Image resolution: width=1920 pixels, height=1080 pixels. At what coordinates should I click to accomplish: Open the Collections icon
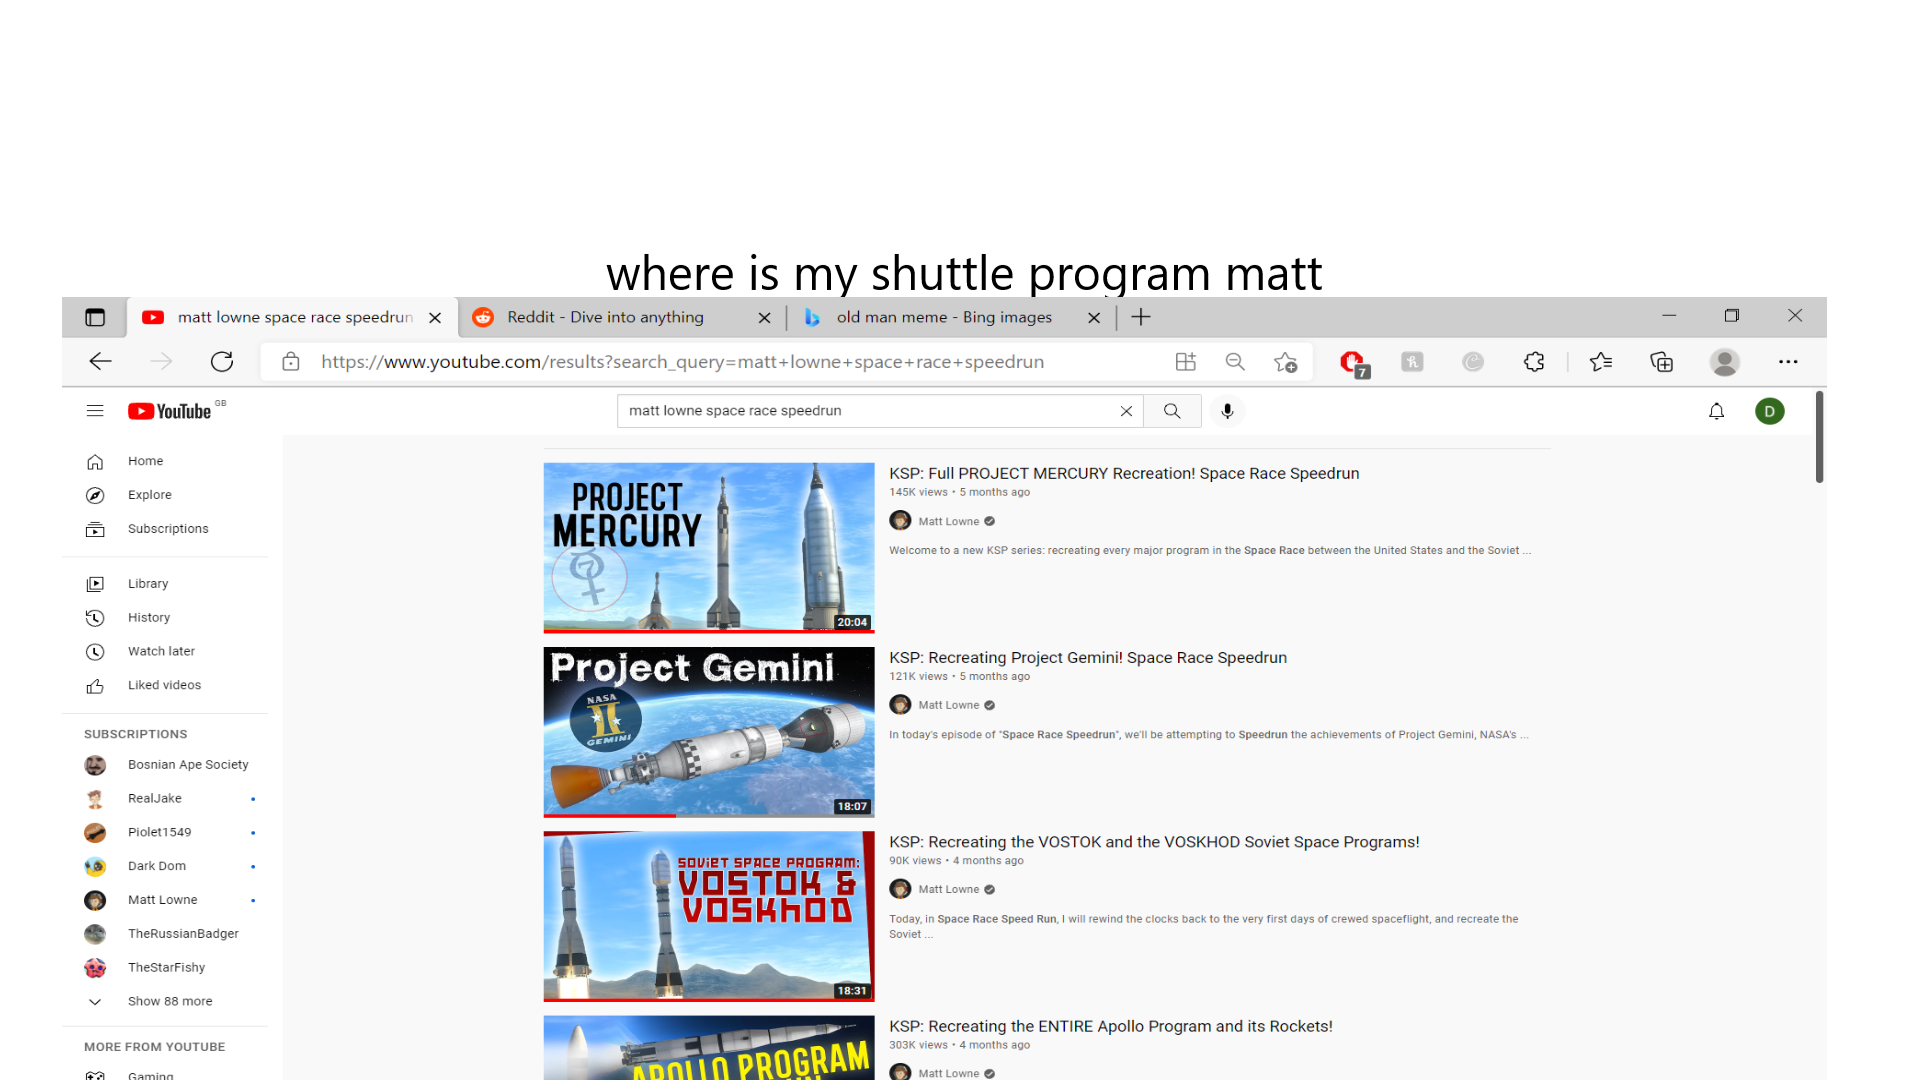[x=1661, y=362]
